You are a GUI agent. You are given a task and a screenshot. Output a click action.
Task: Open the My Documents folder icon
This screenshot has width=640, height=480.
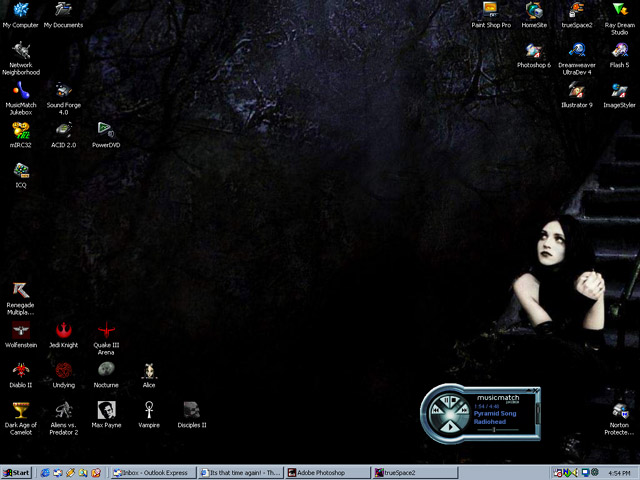coord(63,15)
